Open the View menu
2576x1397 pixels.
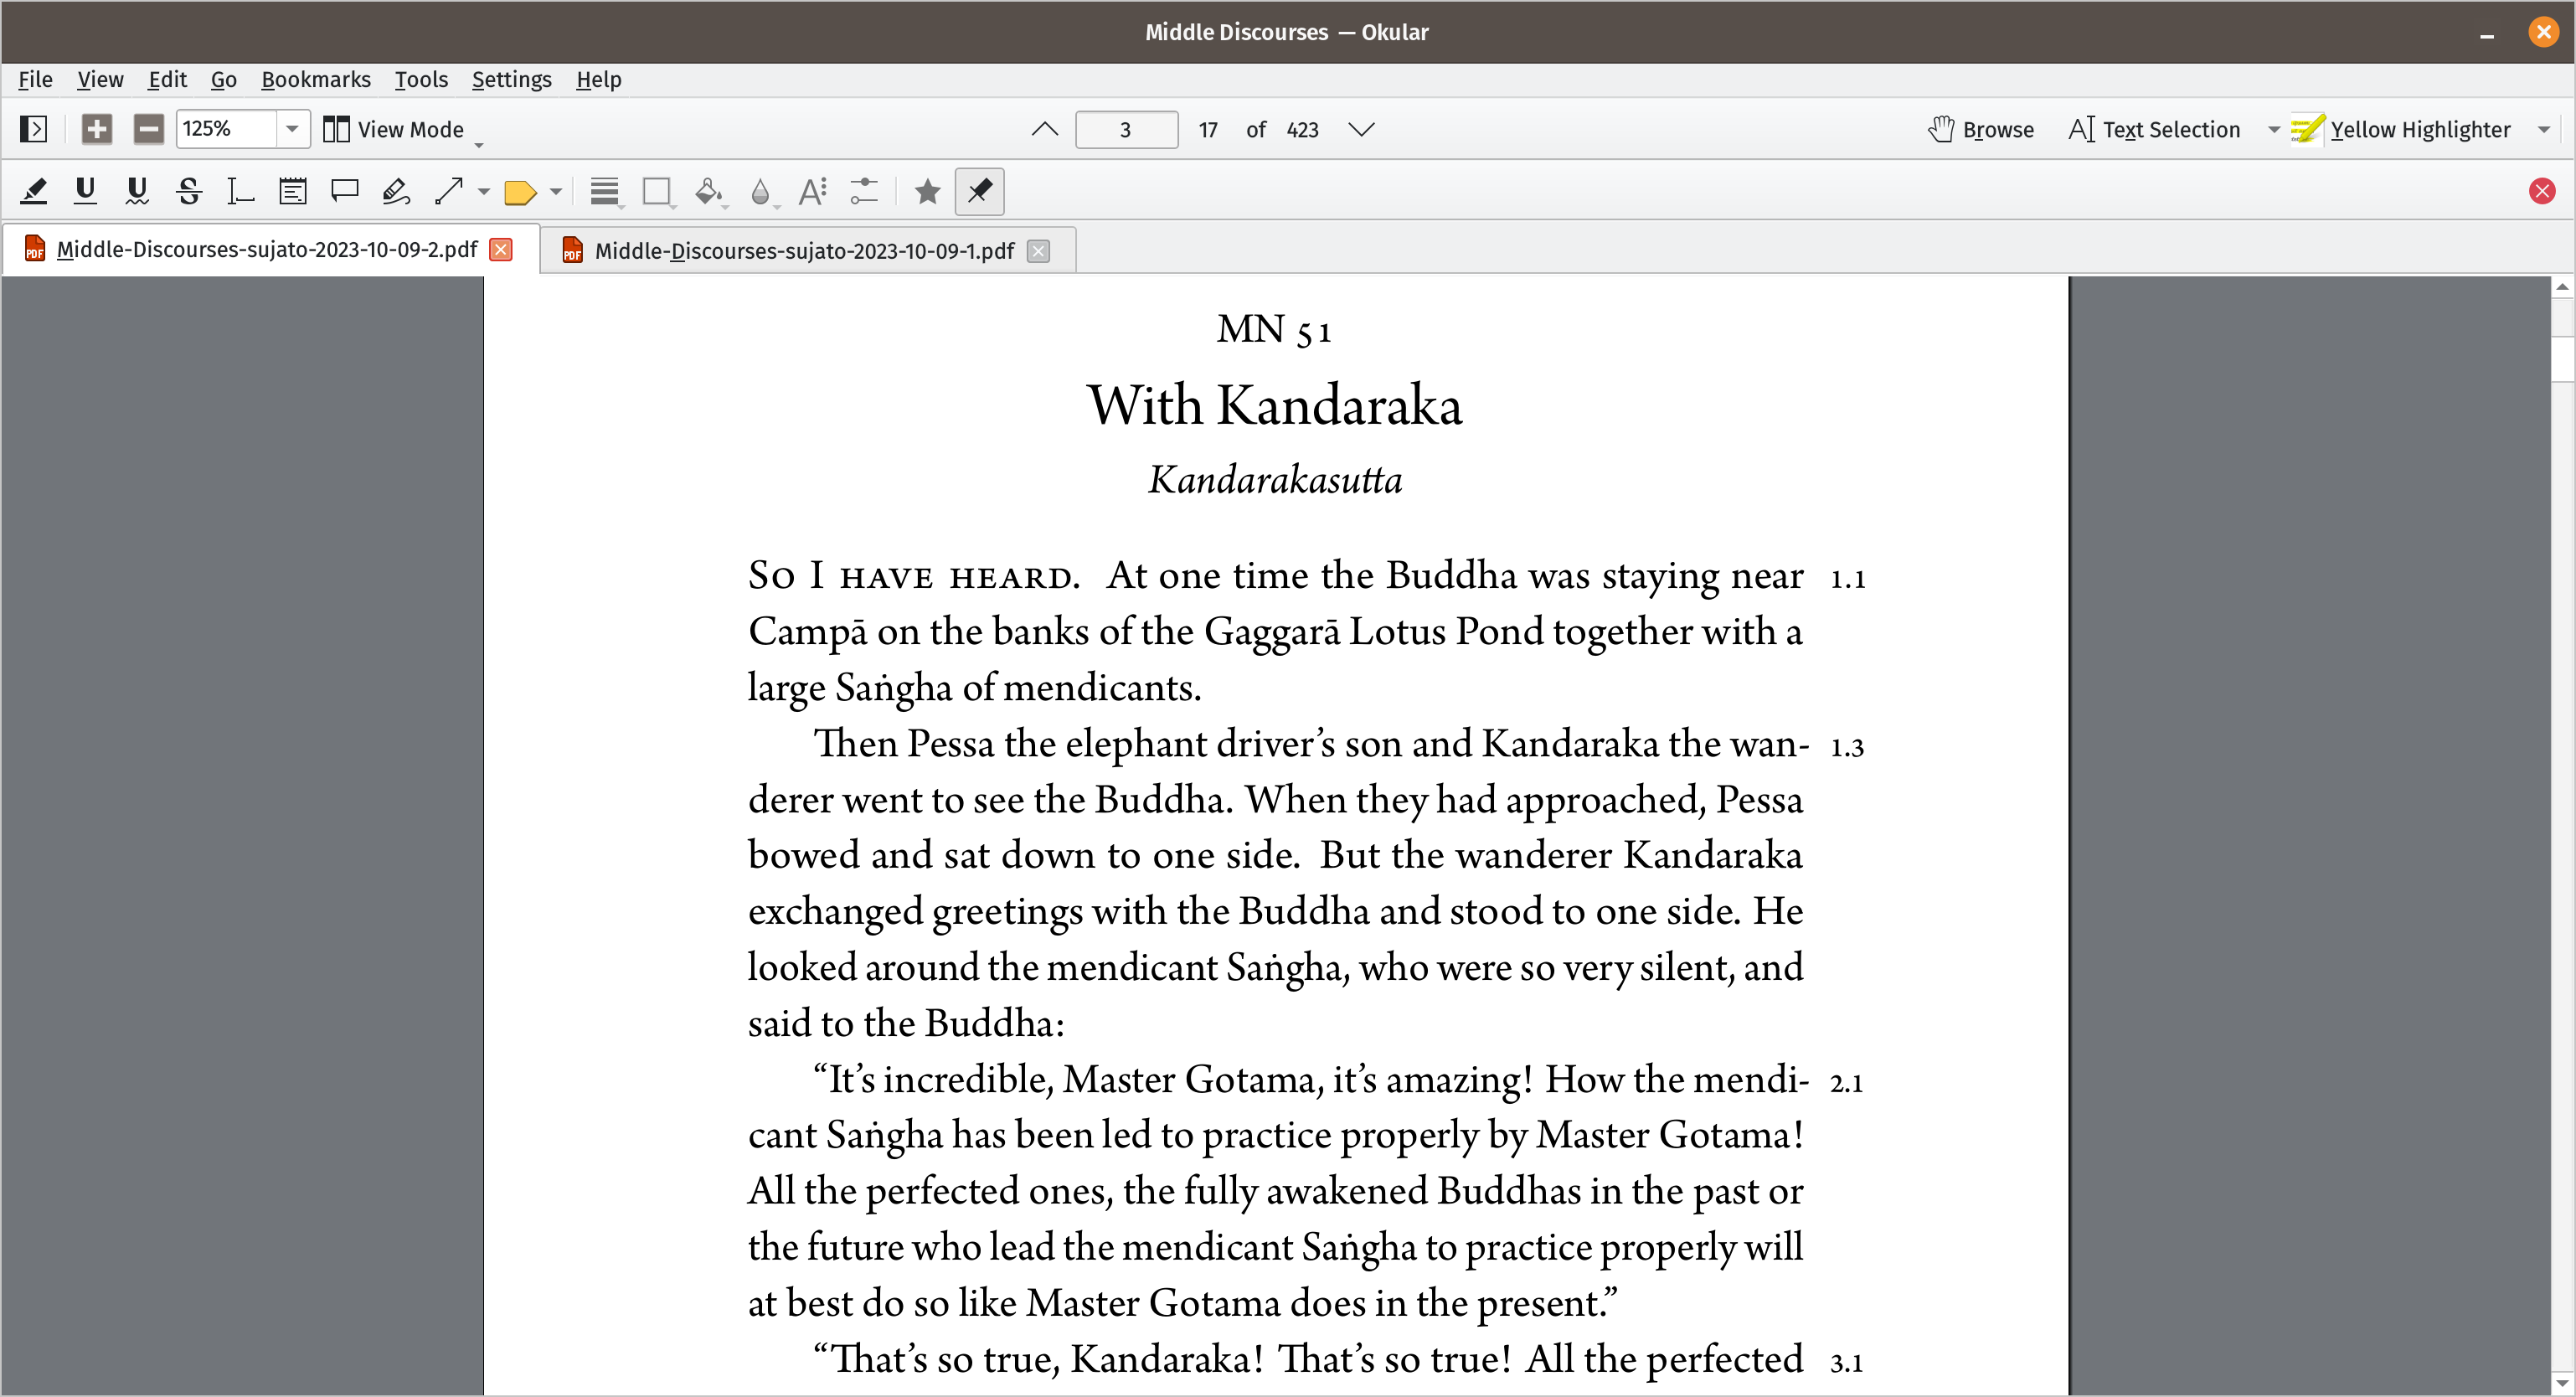click(x=100, y=79)
